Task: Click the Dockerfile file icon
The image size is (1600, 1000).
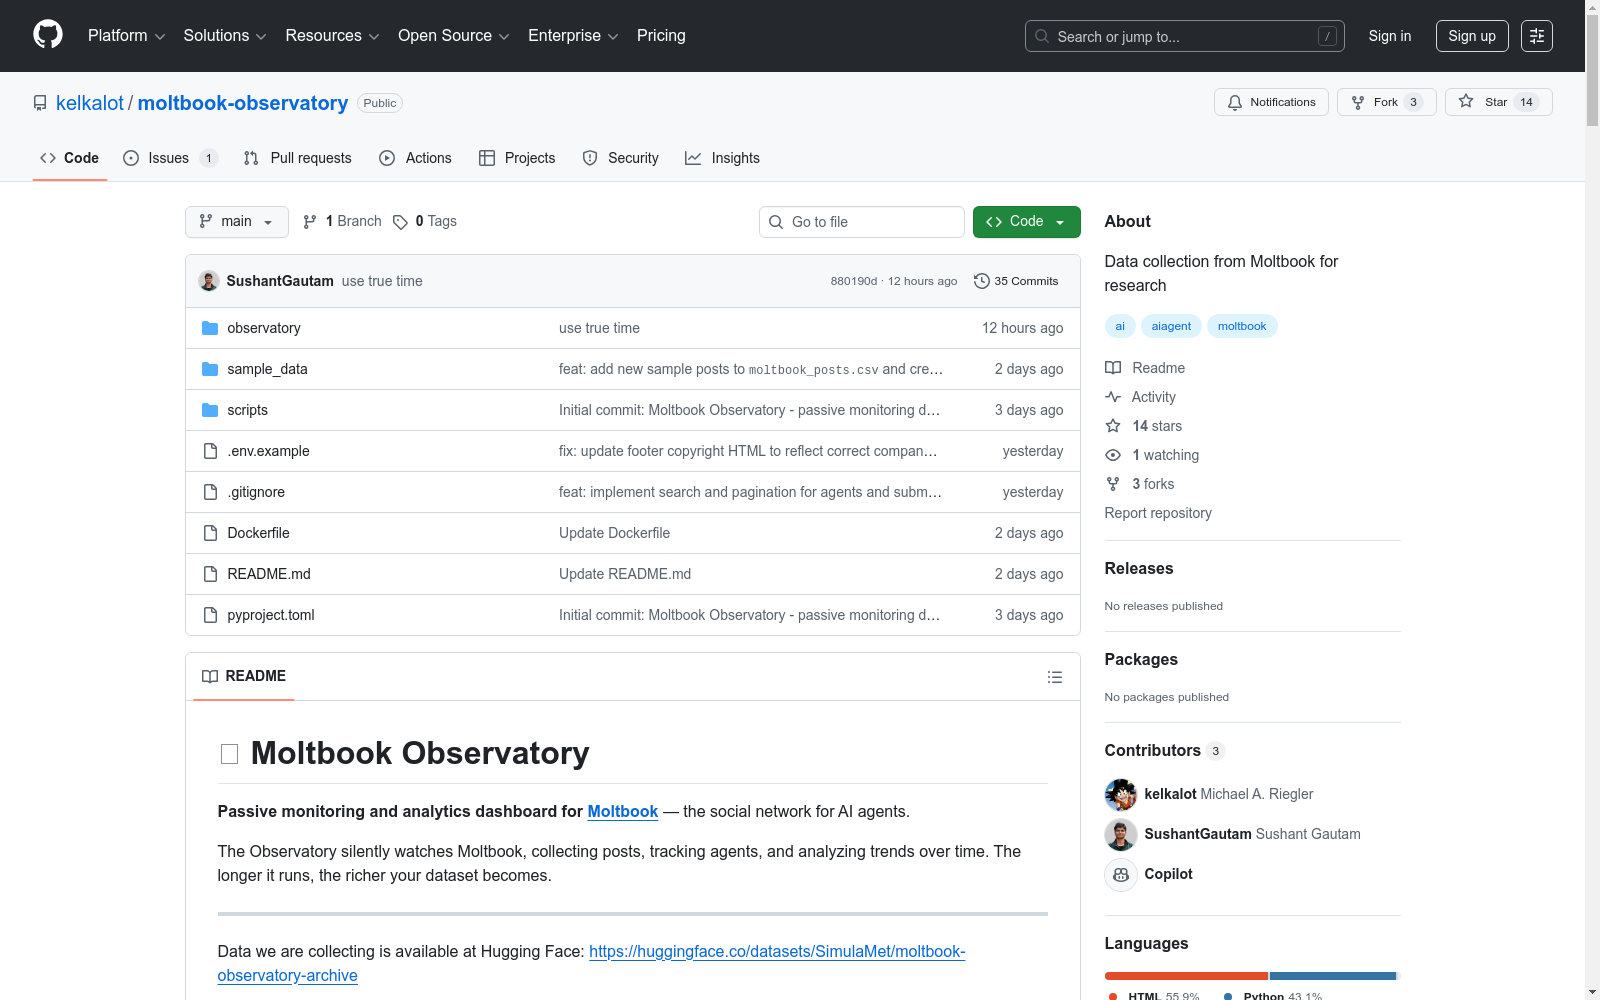Action: point(210,533)
